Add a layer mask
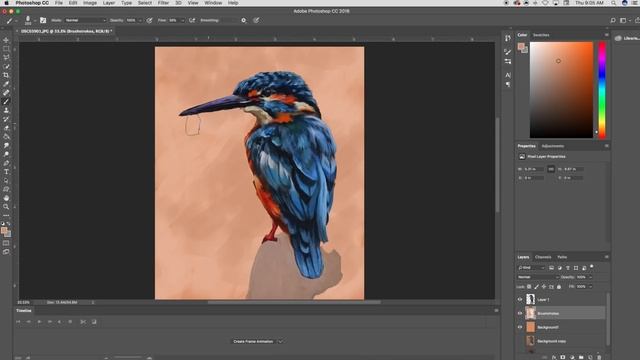The image size is (640, 360). [x=563, y=357]
